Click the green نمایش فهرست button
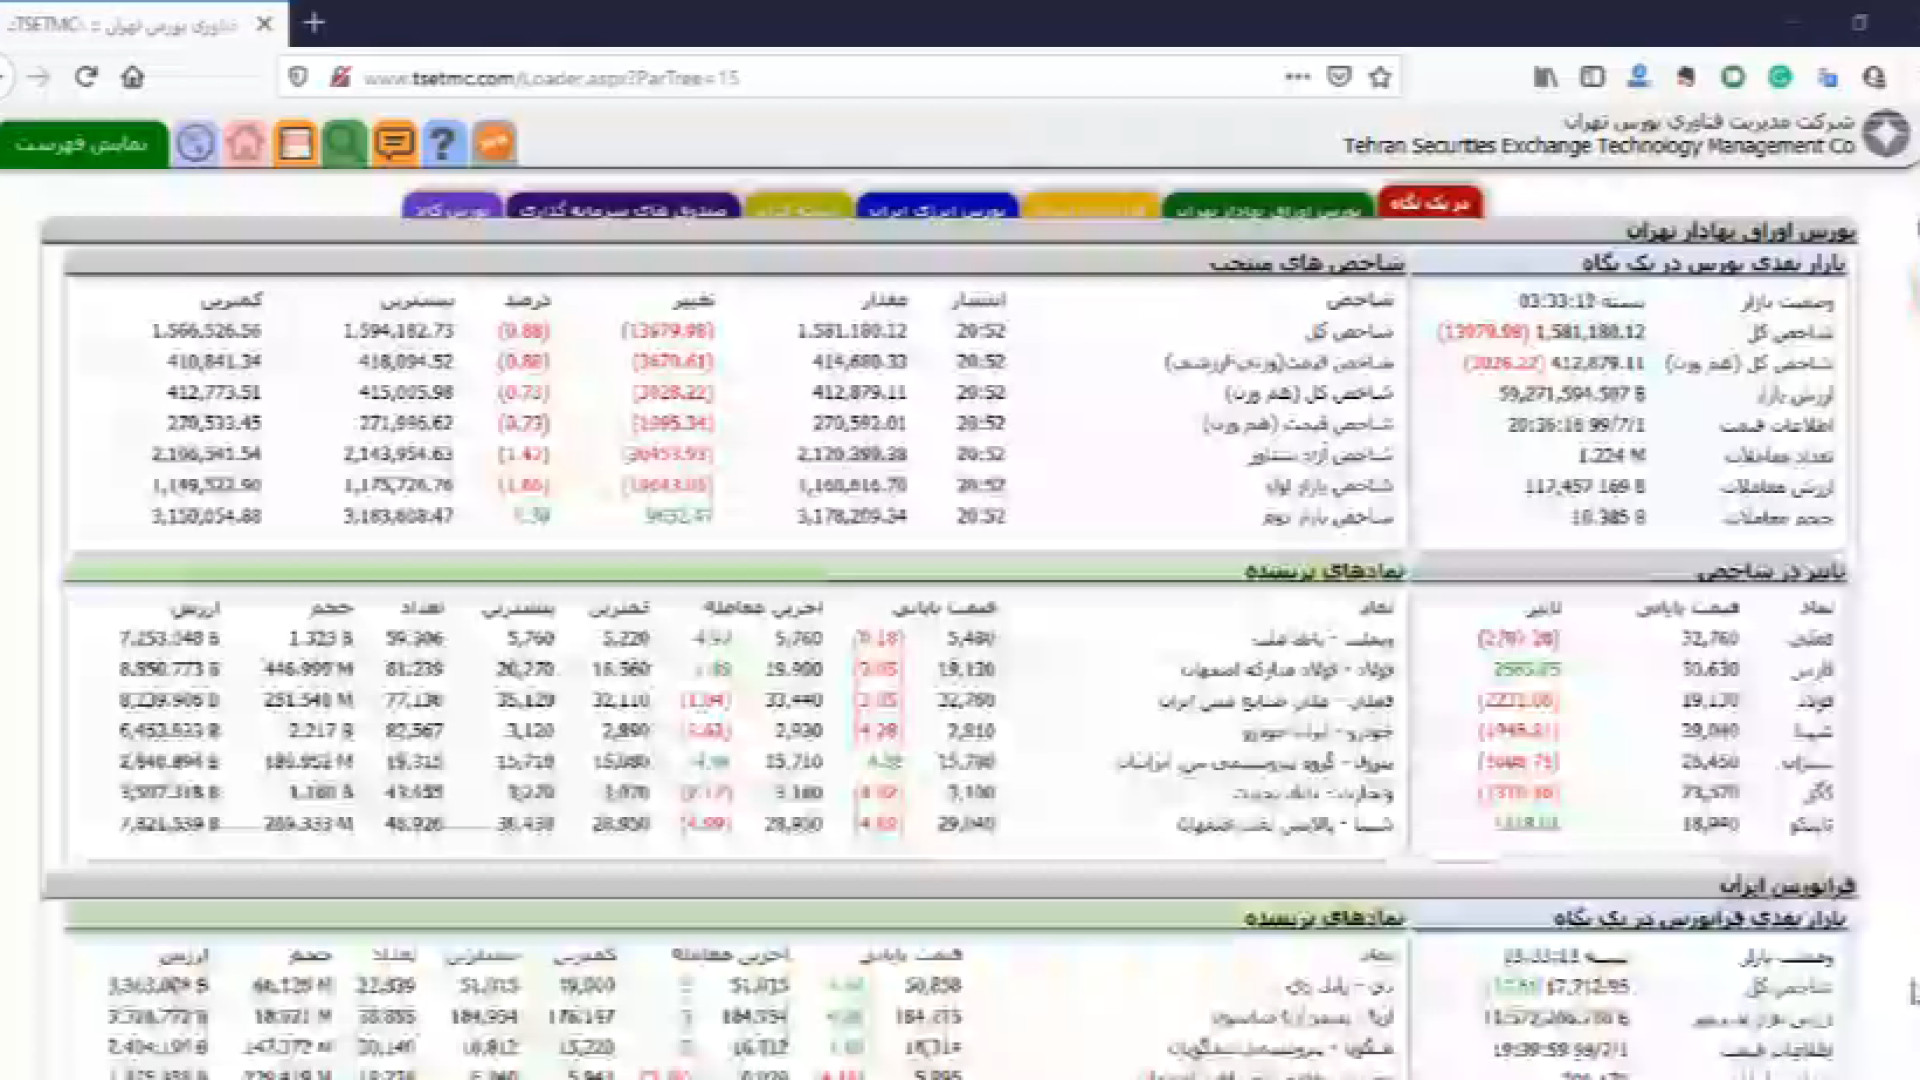Screen dimensions: 1920x1080 coord(83,145)
